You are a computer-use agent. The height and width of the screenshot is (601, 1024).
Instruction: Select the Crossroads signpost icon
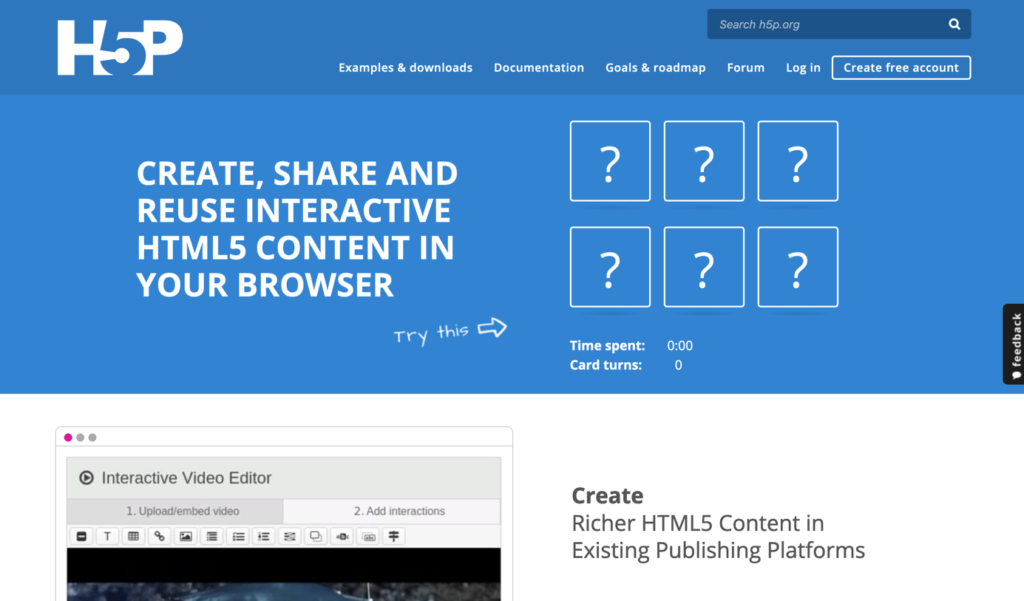(x=394, y=536)
